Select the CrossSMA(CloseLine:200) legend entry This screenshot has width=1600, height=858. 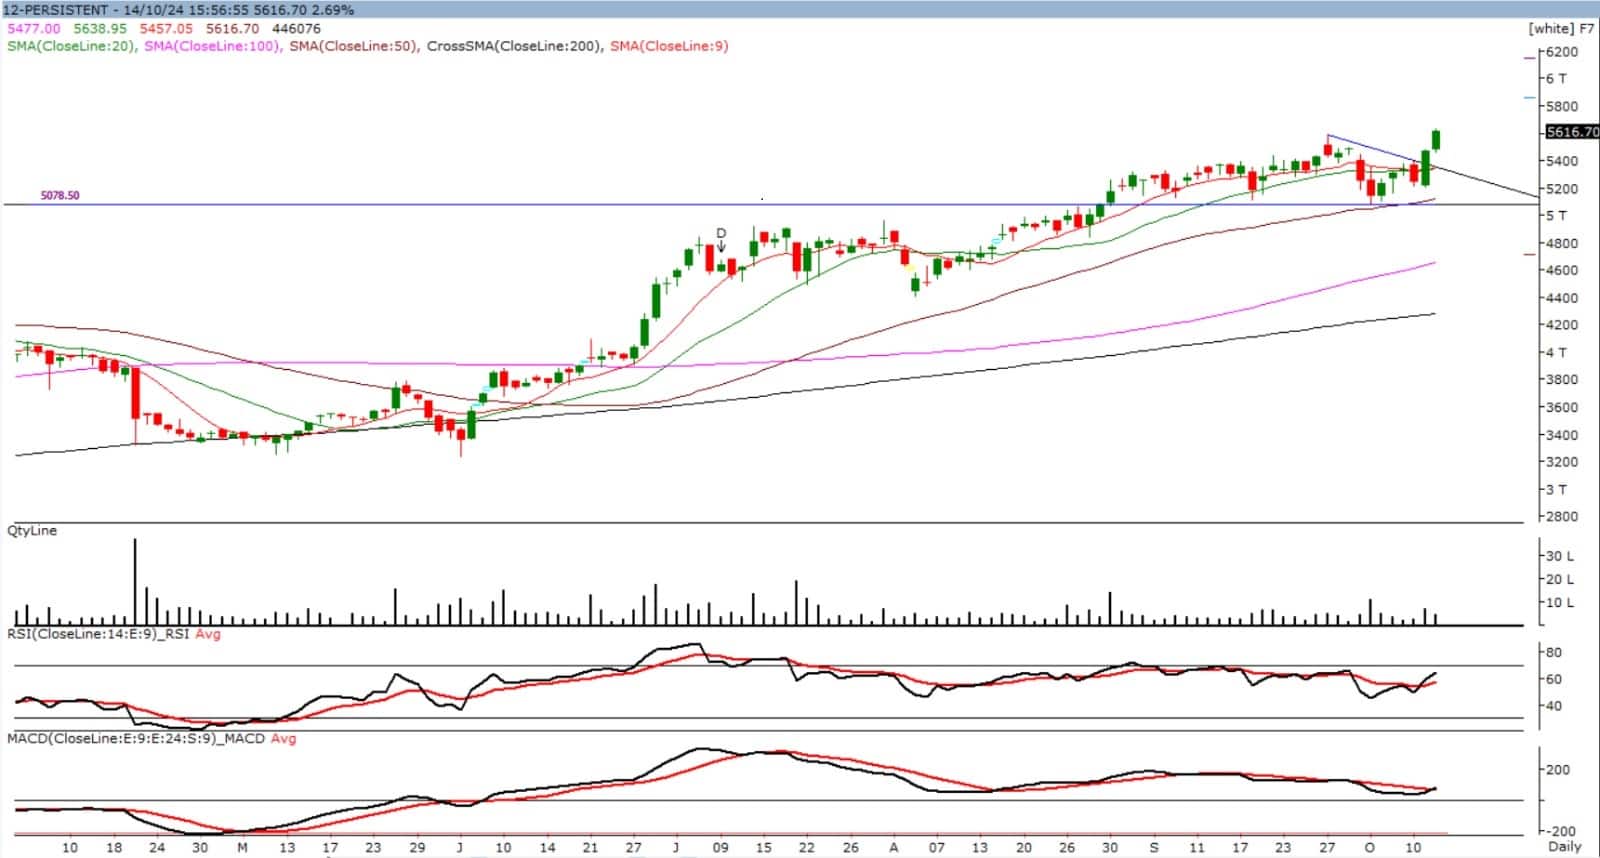(x=515, y=46)
